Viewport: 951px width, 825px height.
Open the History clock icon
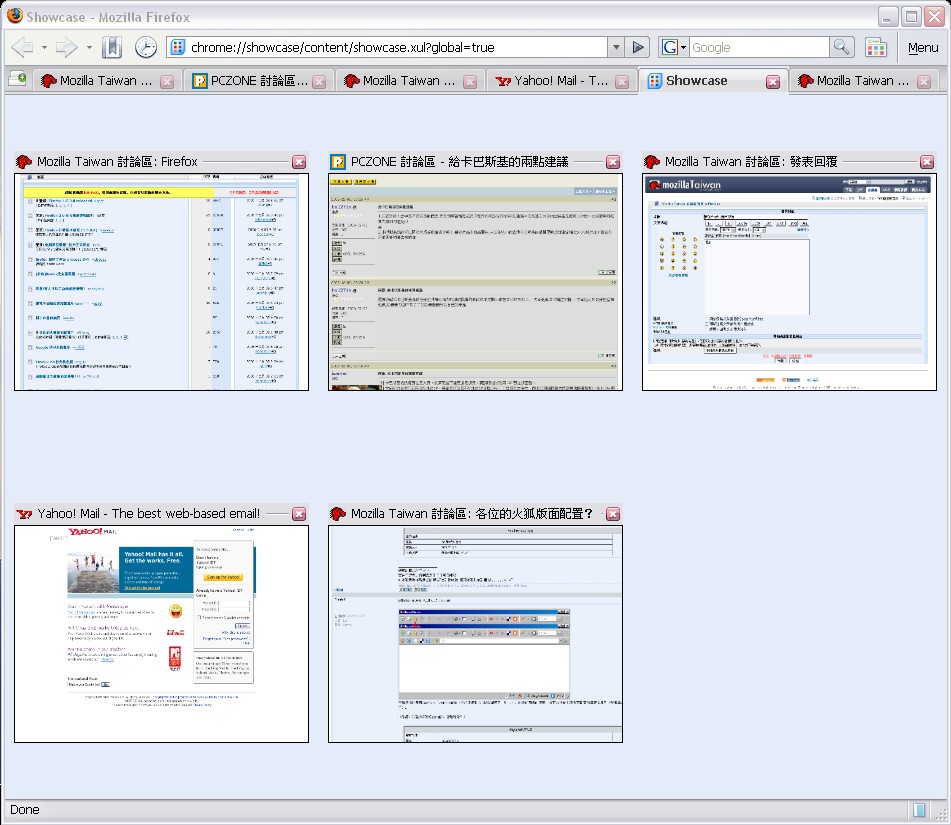tap(146, 47)
